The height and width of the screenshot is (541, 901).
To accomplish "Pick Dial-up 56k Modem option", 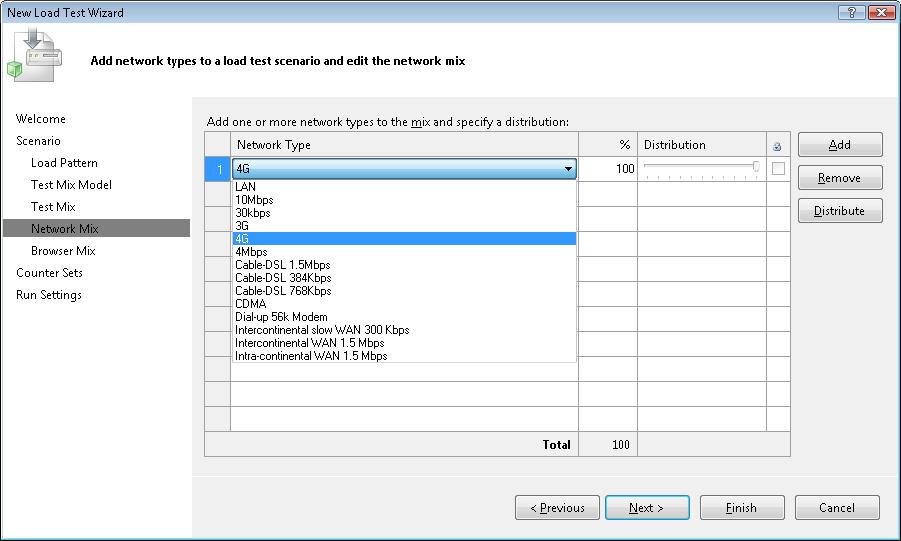I will [281, 317].
